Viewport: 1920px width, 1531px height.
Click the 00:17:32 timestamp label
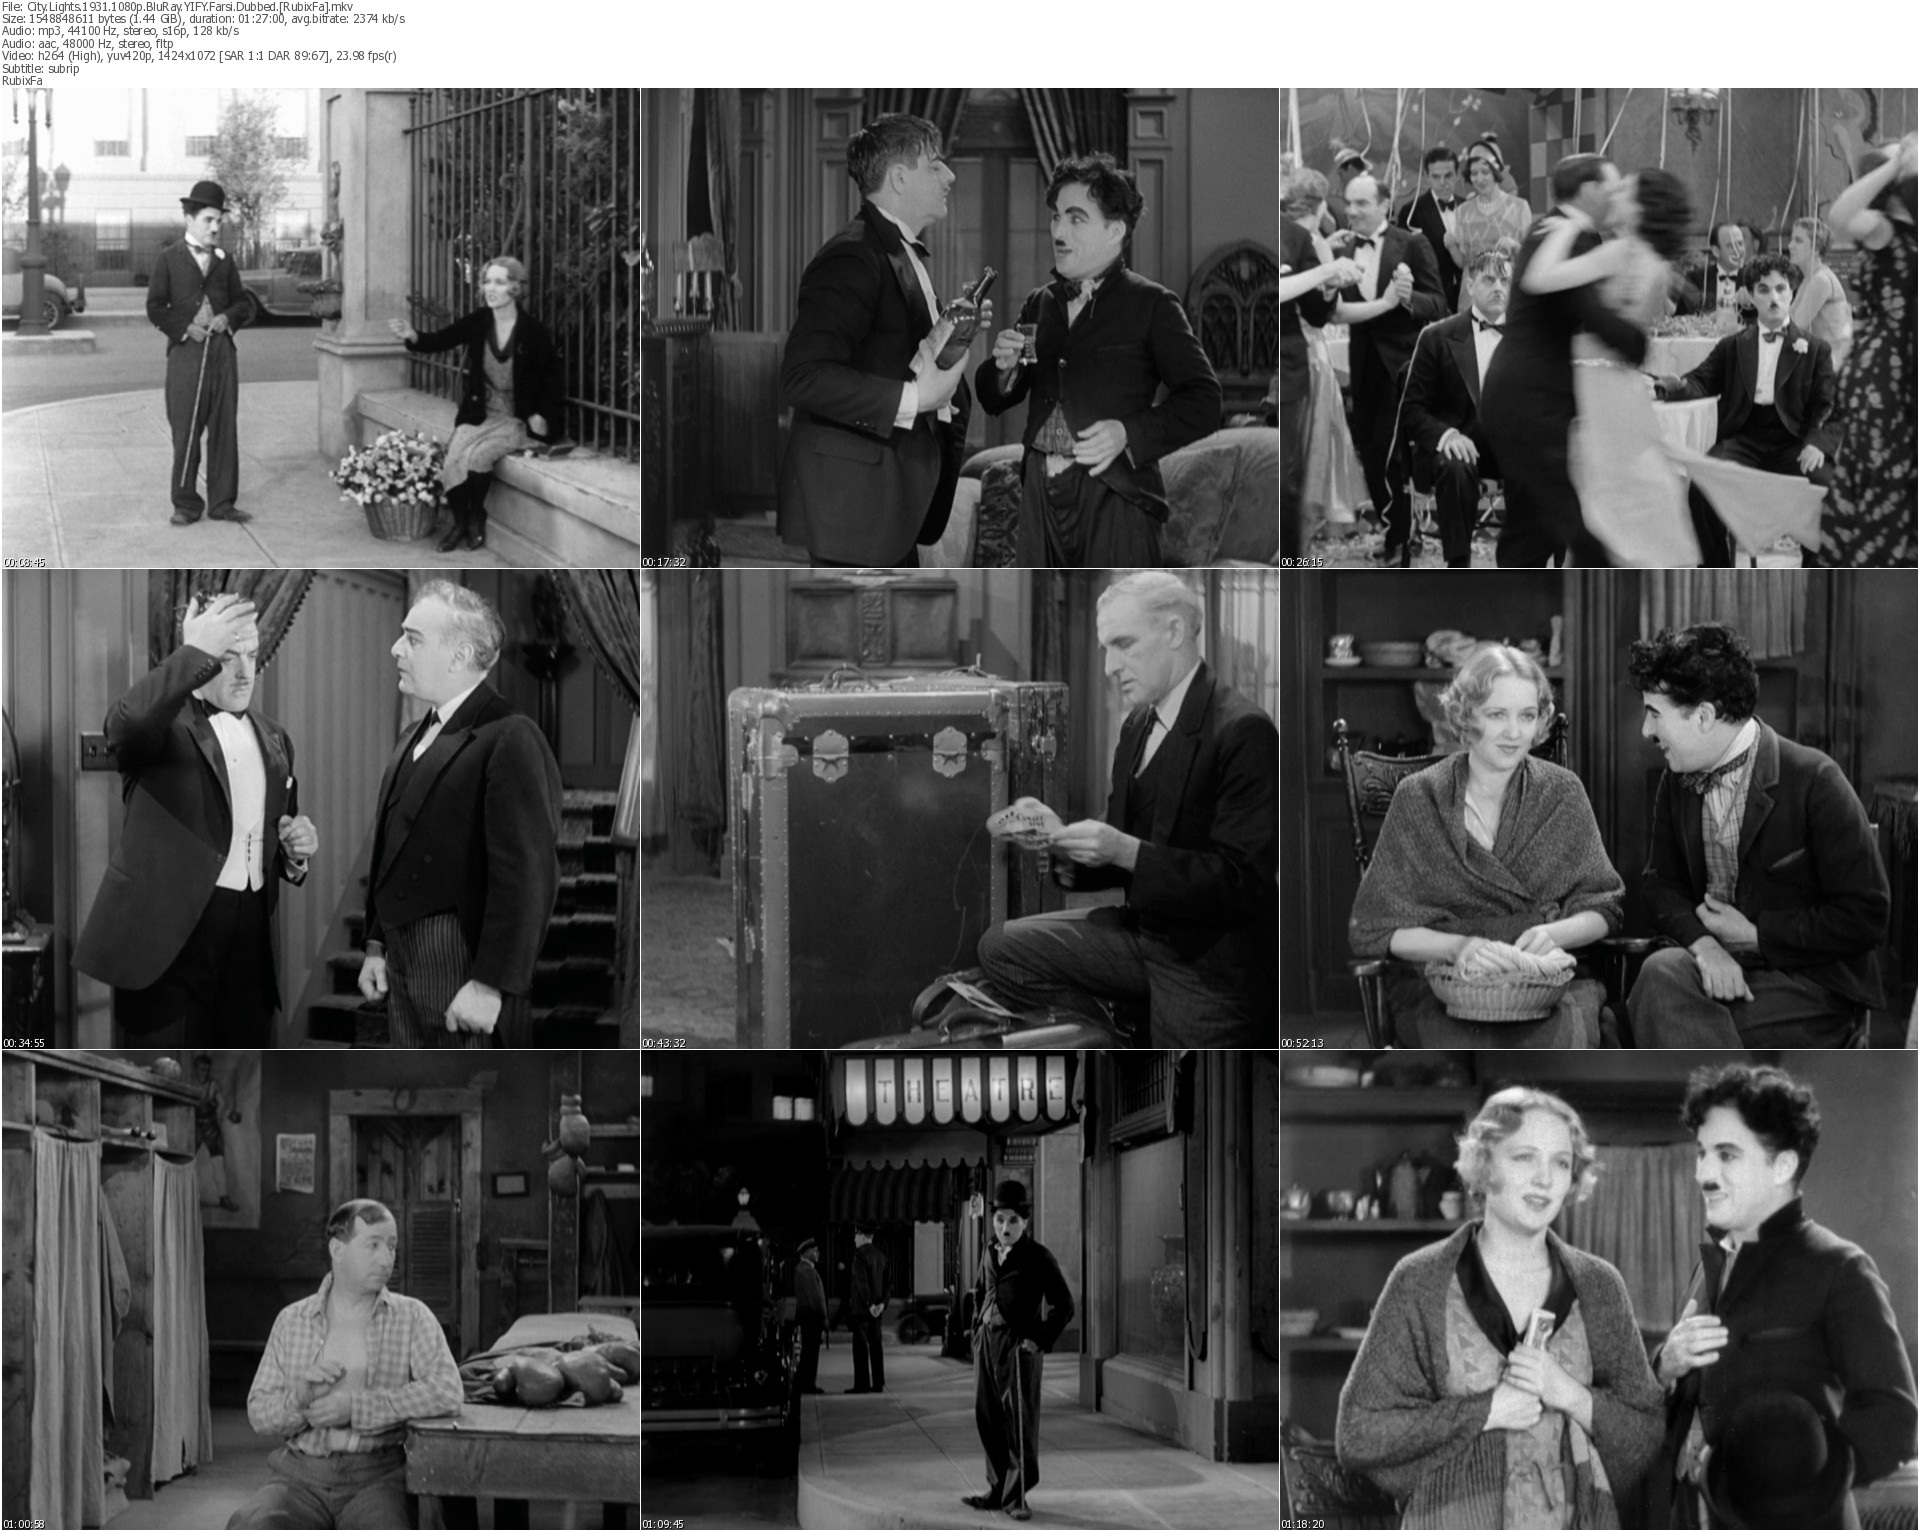(x=664, y=562)
